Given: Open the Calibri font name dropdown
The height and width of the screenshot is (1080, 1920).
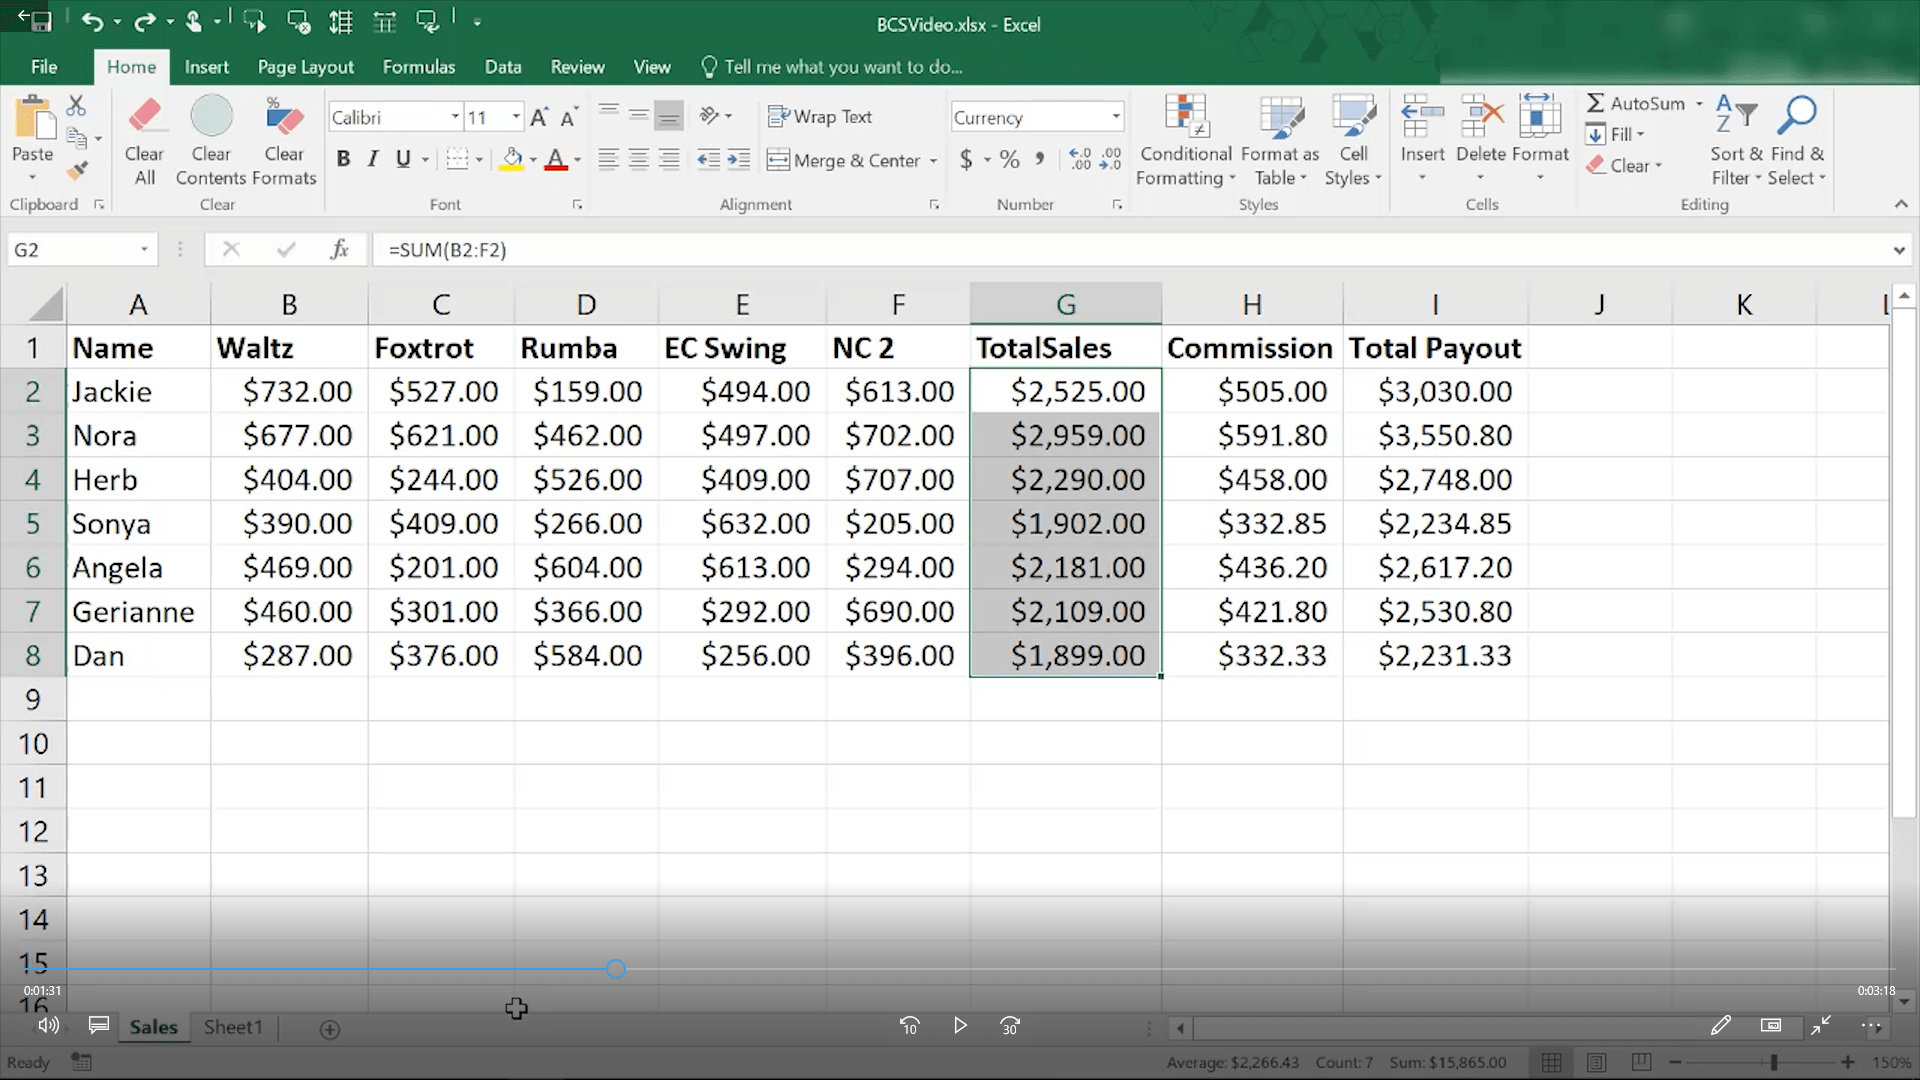Looking at the screenshot, I should click(455, 117).
